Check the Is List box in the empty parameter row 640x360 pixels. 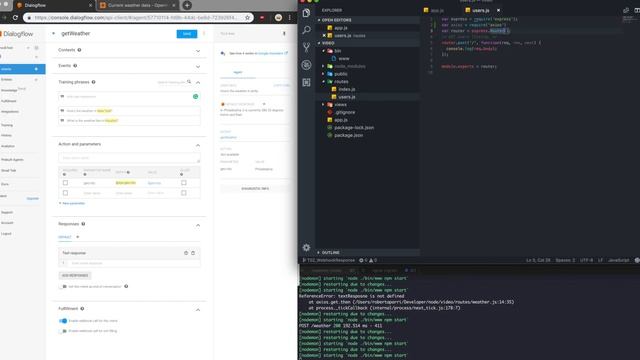coord(184,193)
